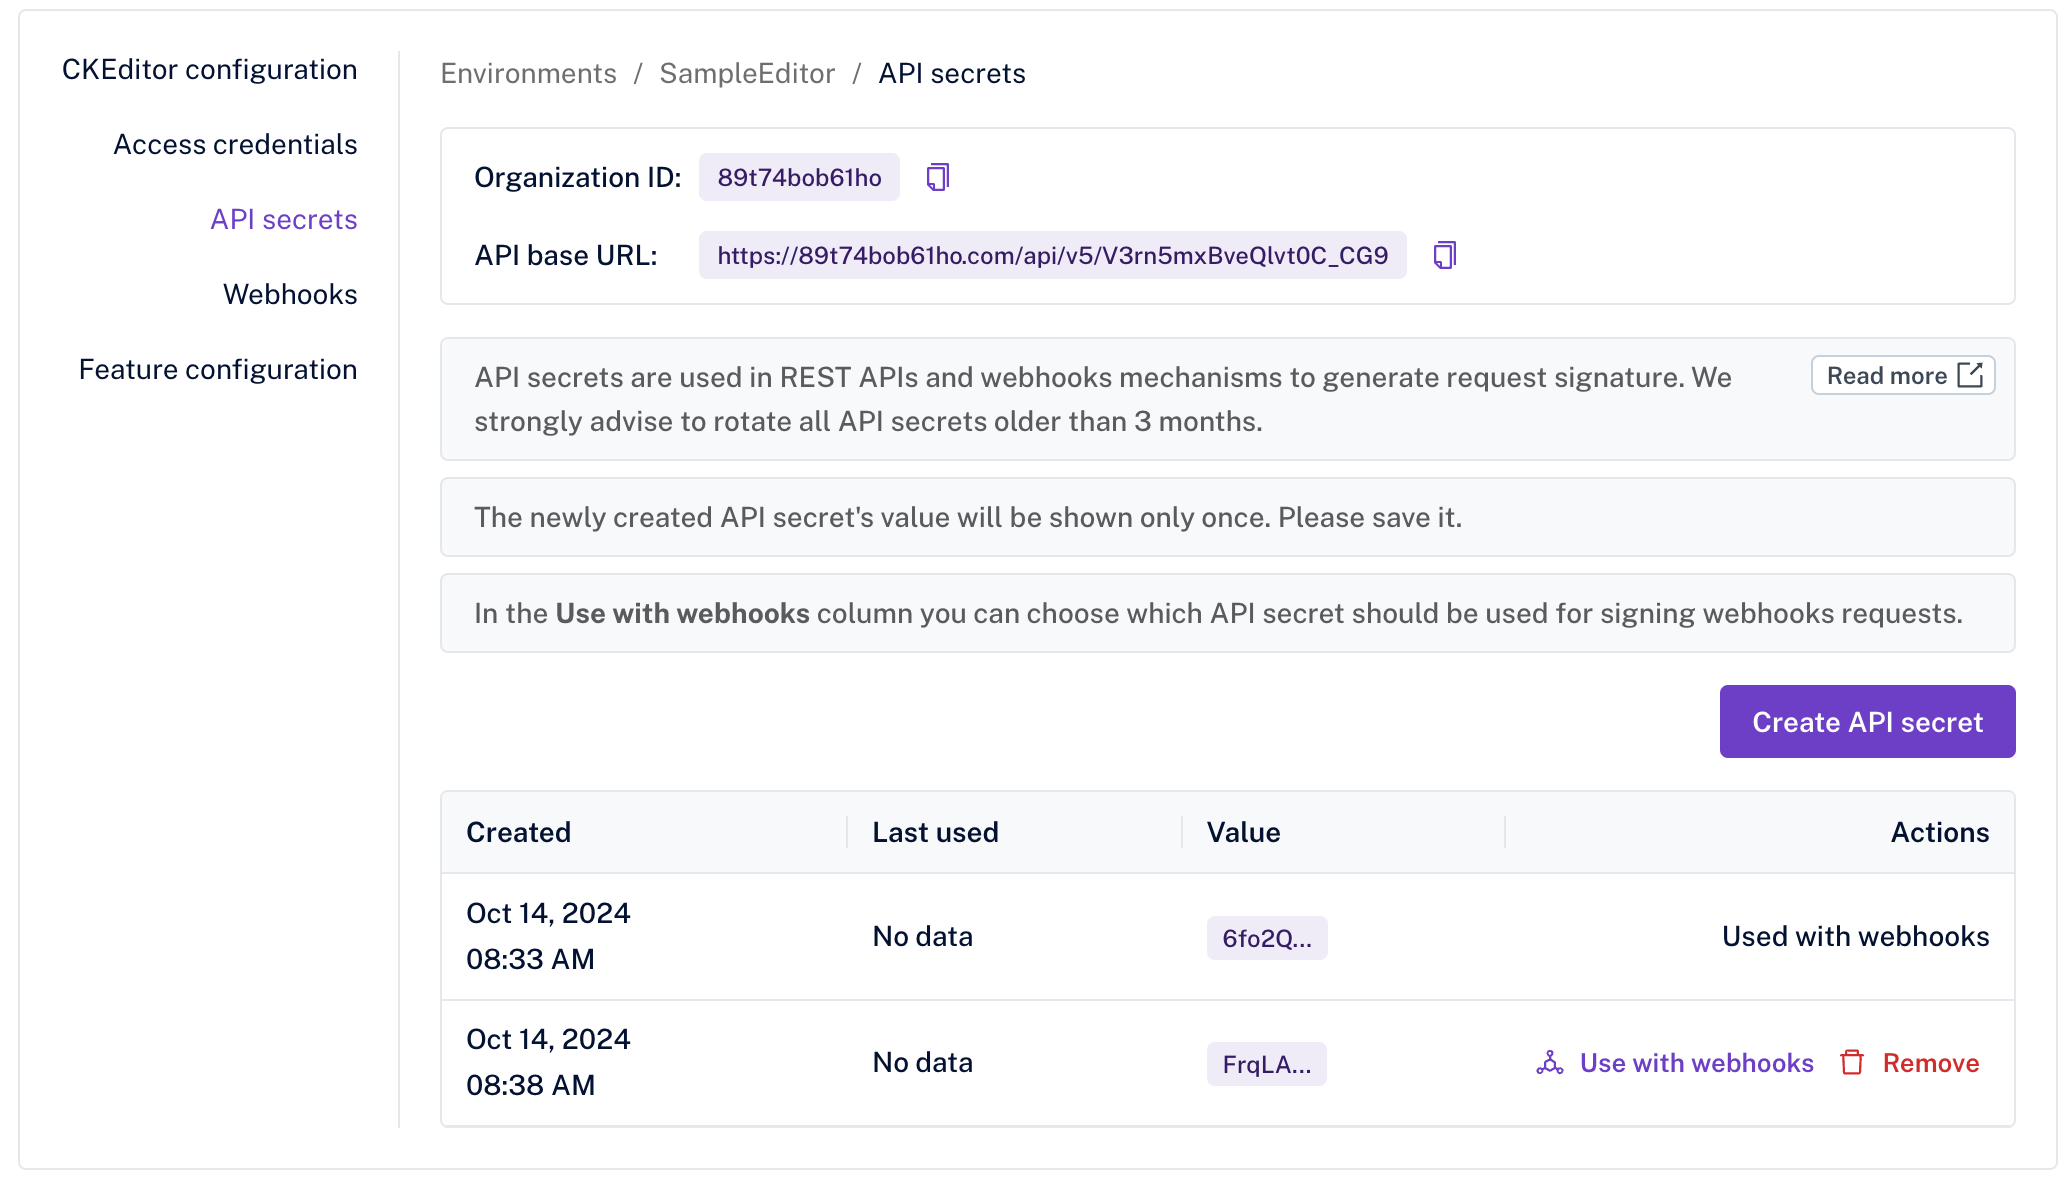Select API secrets in sidebar
This screenshot has height=1184, width=2070.
coord(284,219)
